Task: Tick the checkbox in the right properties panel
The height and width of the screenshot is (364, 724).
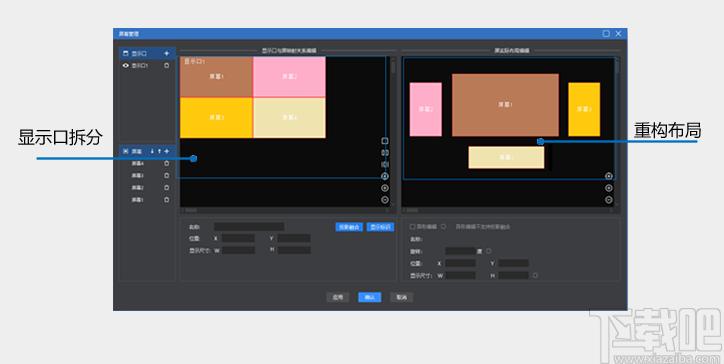Action: point(412,227)
